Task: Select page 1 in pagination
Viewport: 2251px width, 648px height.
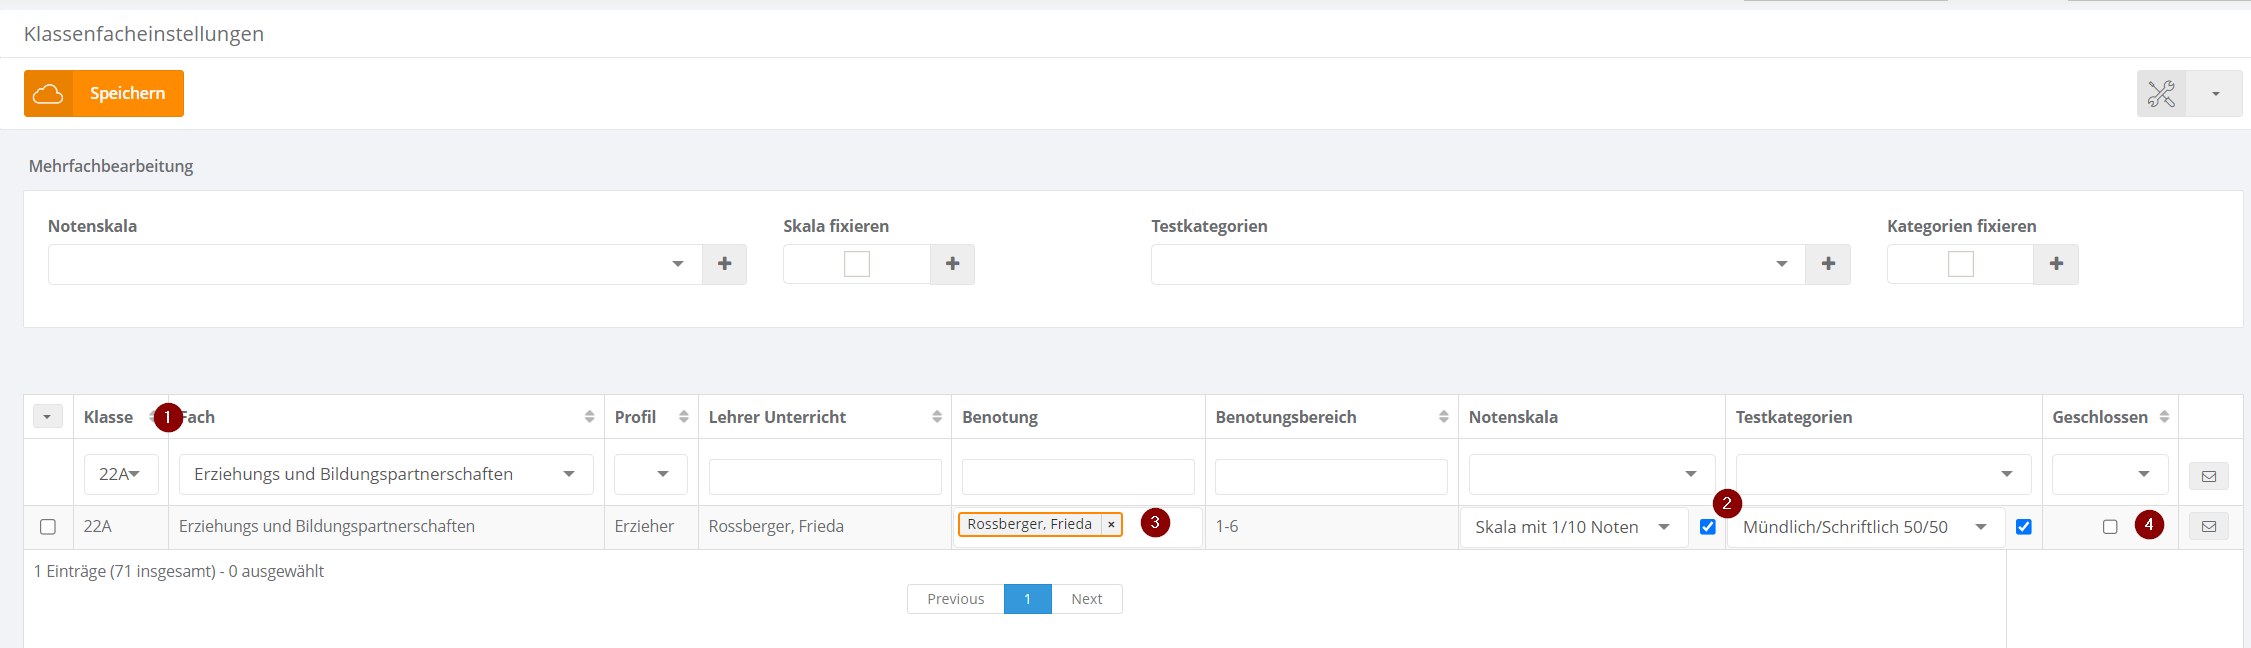Action: 1027,599
